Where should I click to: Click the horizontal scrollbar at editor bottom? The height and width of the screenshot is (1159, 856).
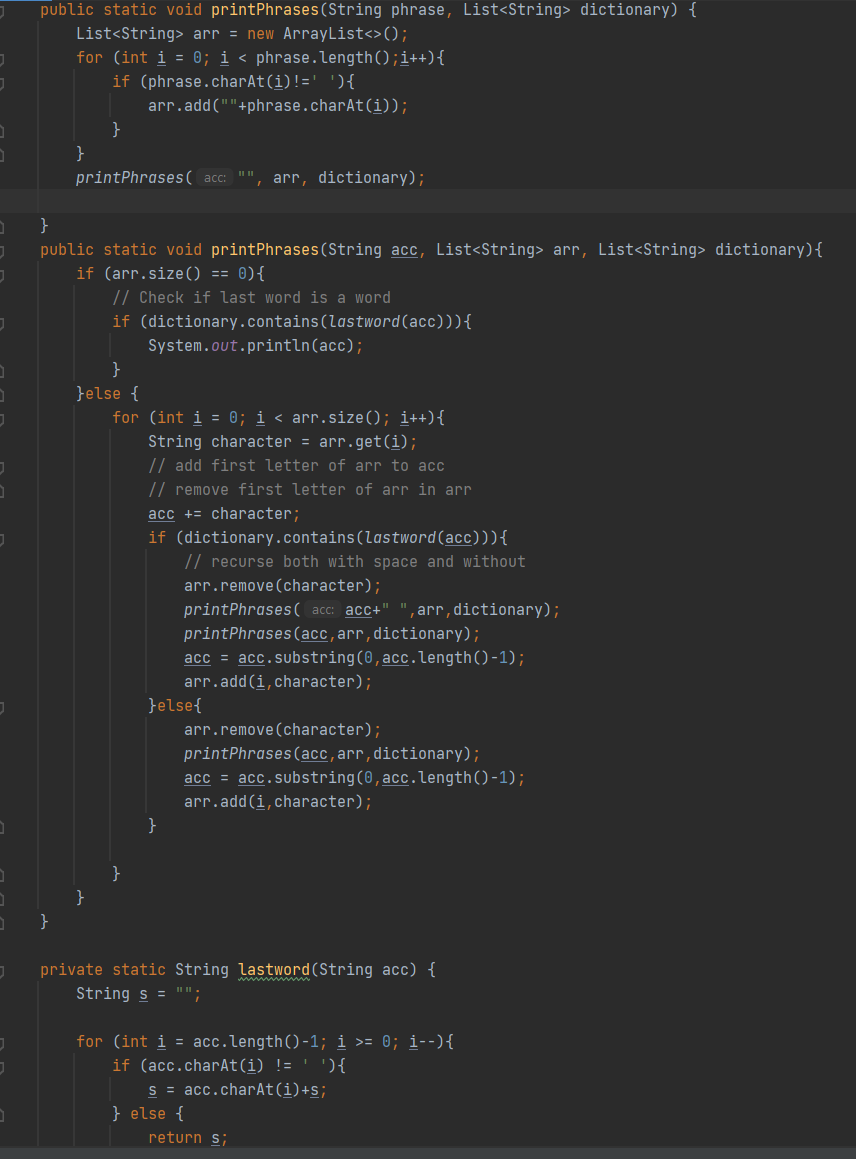pyautogui.click(x=428, y=1152)
